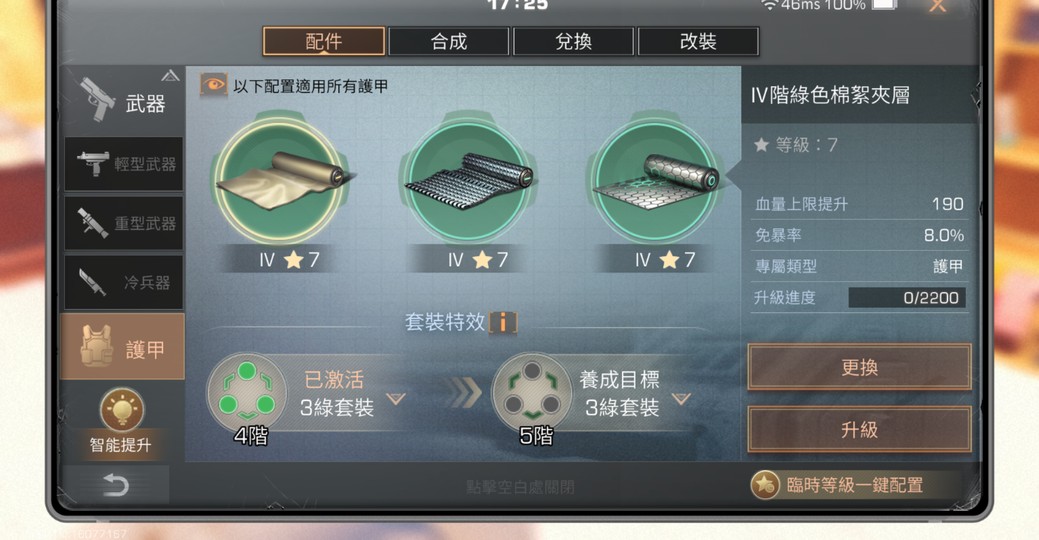Open 重型武器 heavy weapons category

pos(124,223)
